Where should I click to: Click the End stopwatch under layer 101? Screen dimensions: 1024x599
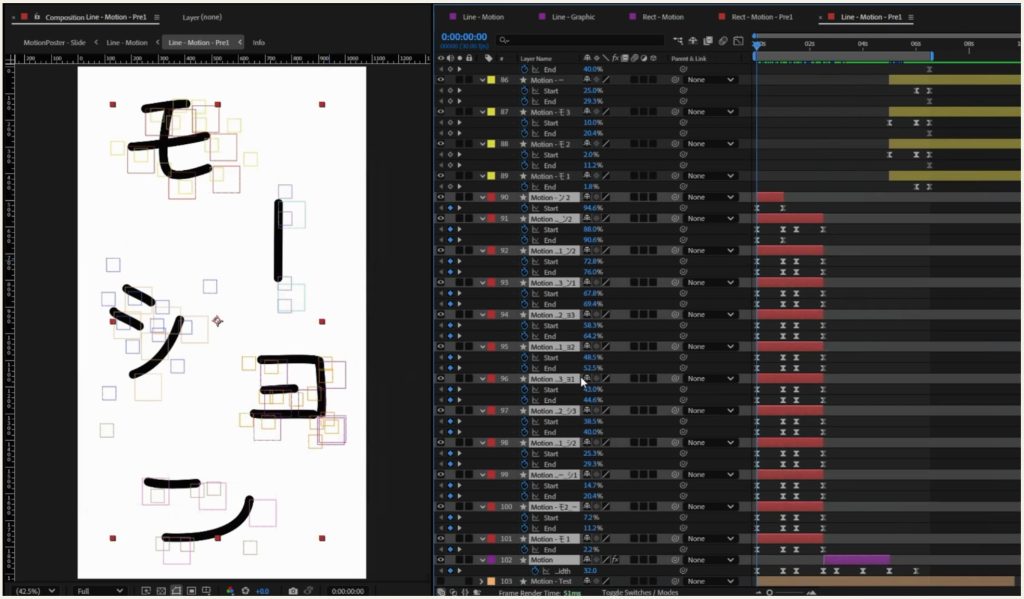[524, 549]
